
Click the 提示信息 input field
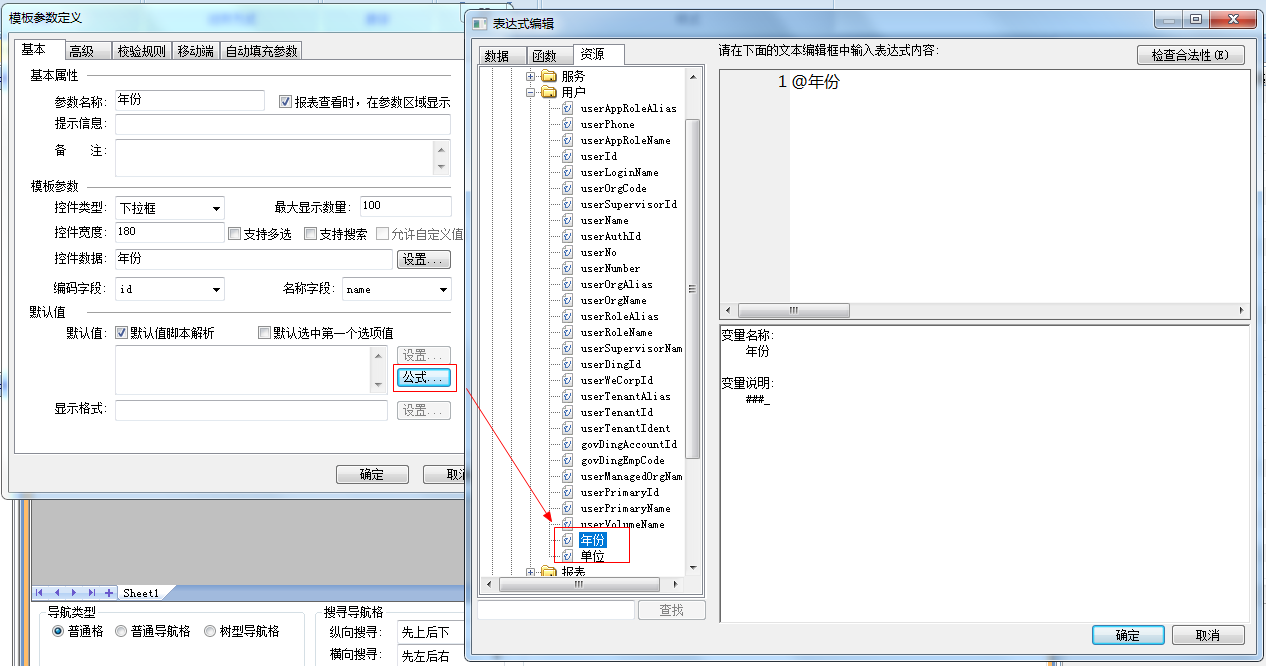pos(283,124)
